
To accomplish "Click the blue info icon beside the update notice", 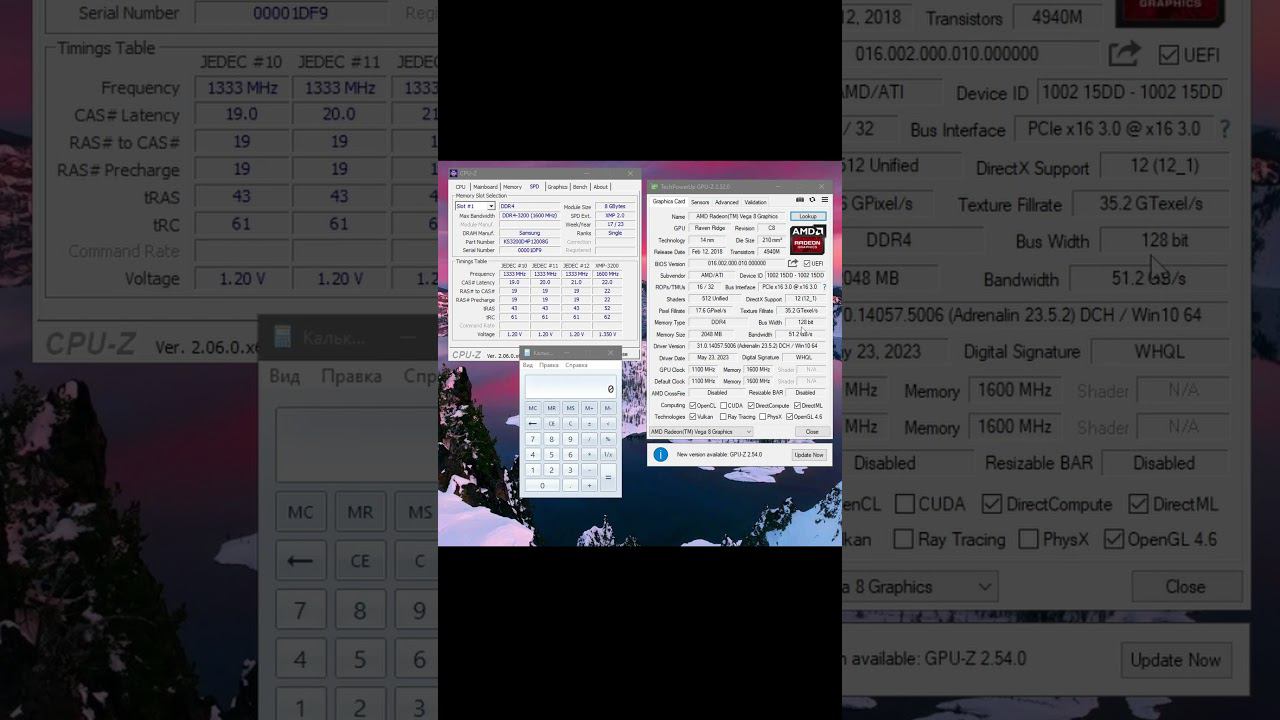I will coord(660,455).
